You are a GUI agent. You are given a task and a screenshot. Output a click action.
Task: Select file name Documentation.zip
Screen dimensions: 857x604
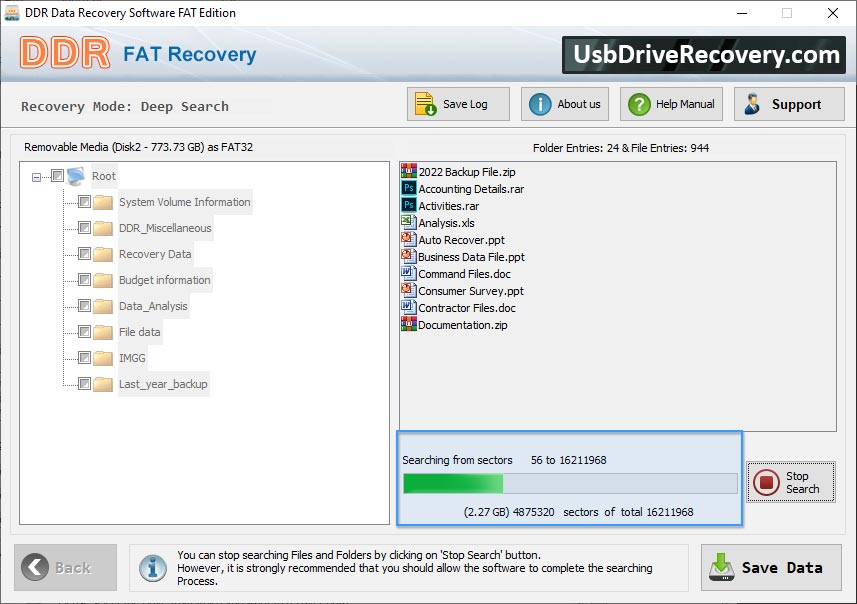click(x=462, y=325)
